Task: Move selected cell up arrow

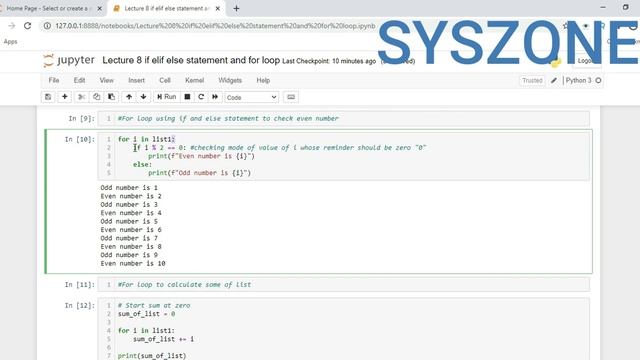Action: [x=129, y=97]
